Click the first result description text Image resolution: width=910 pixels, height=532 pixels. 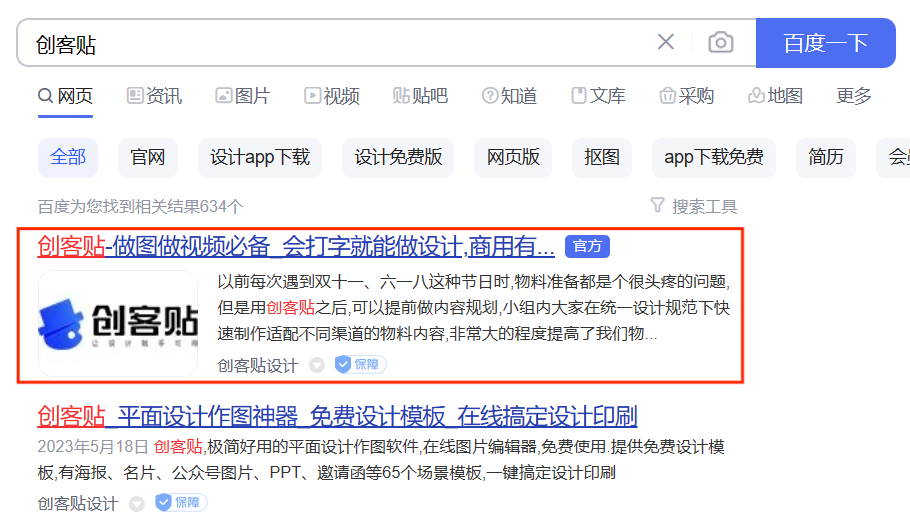(474, 307)
